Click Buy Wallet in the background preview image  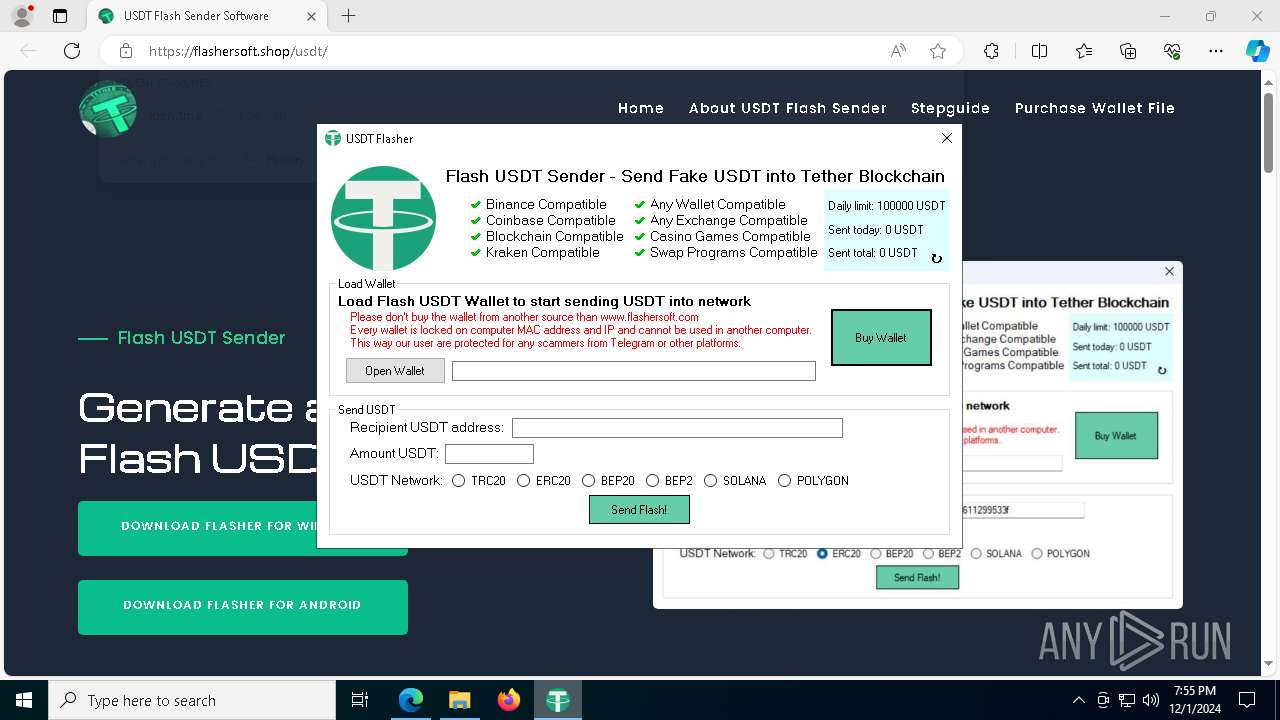1116,436
